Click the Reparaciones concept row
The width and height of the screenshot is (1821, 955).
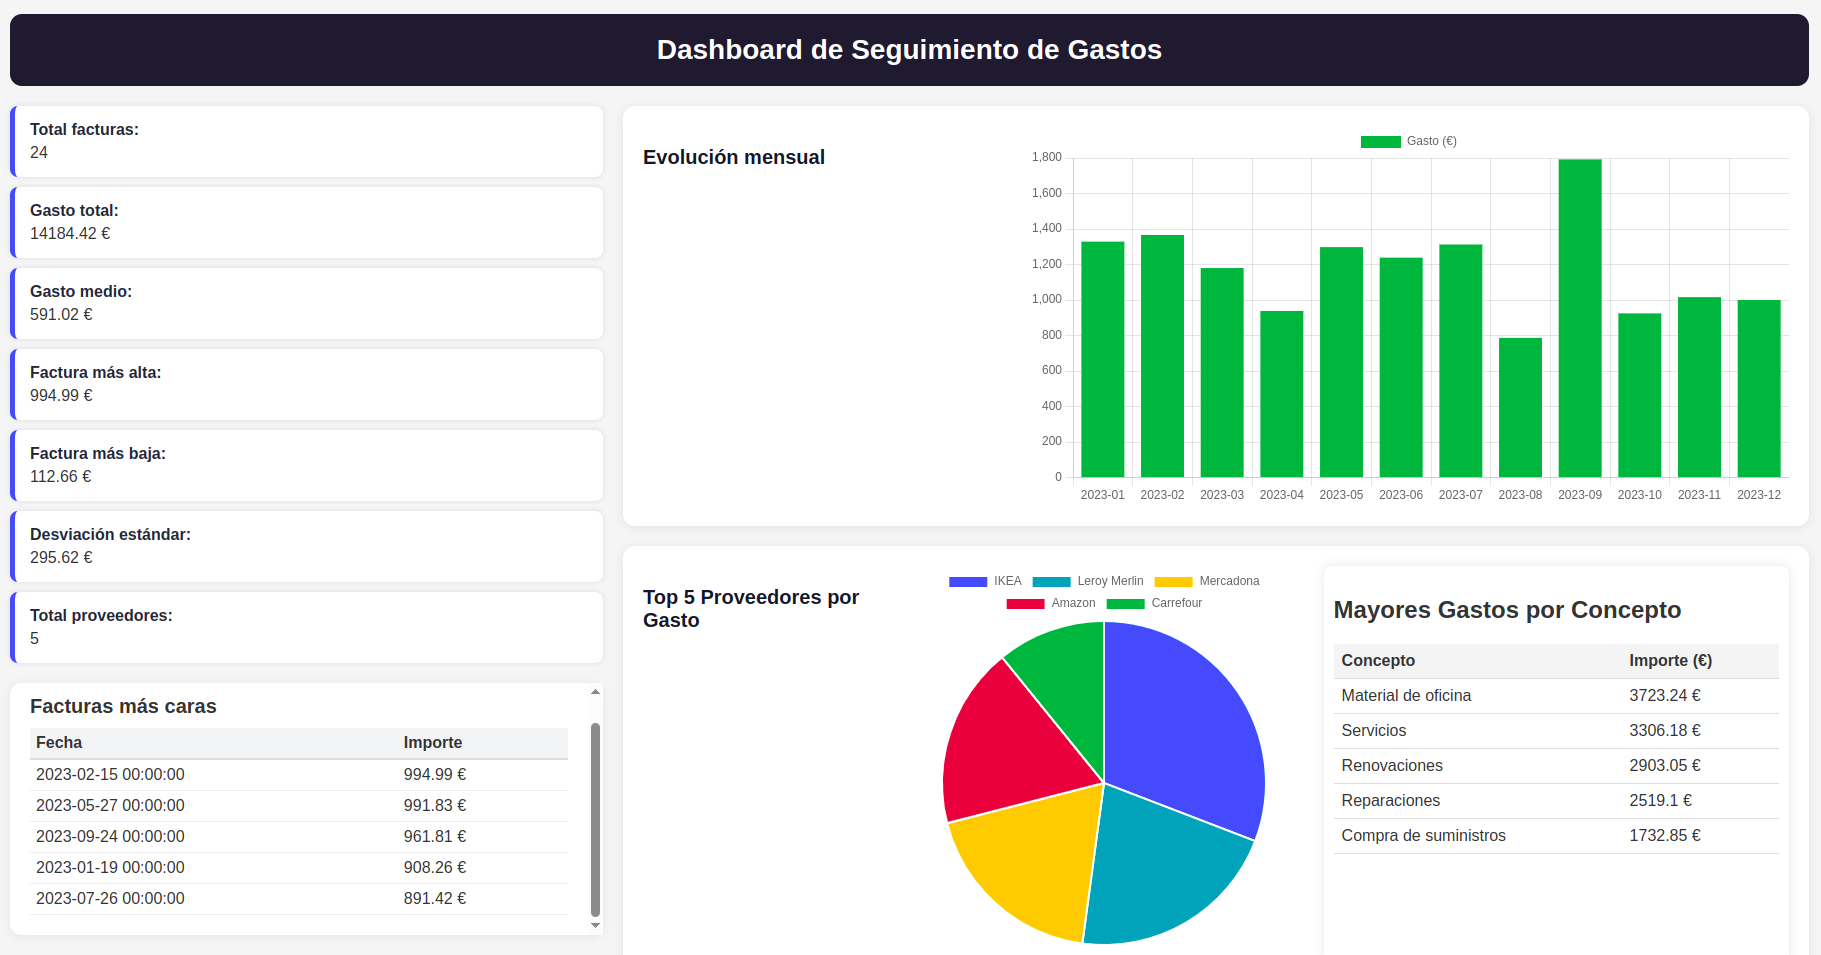pos(1556,801)
